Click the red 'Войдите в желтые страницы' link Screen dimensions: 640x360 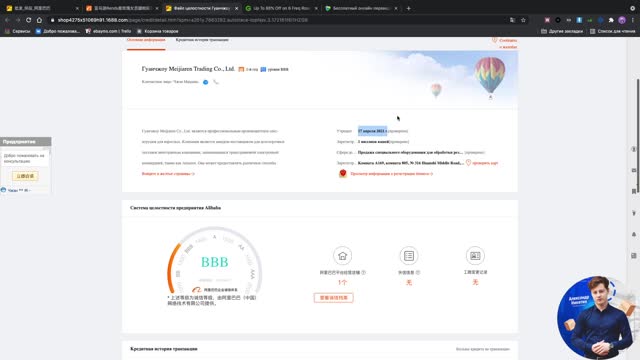pos(168,173)
